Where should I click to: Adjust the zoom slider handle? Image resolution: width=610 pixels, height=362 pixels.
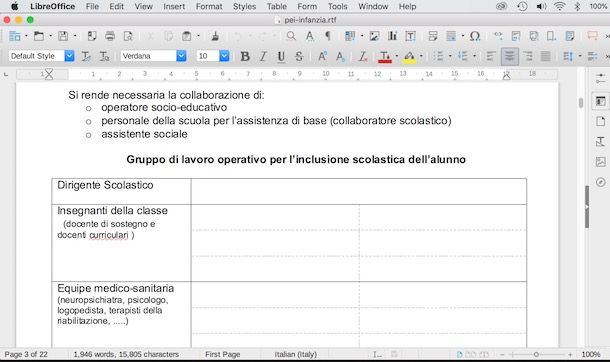536,354
